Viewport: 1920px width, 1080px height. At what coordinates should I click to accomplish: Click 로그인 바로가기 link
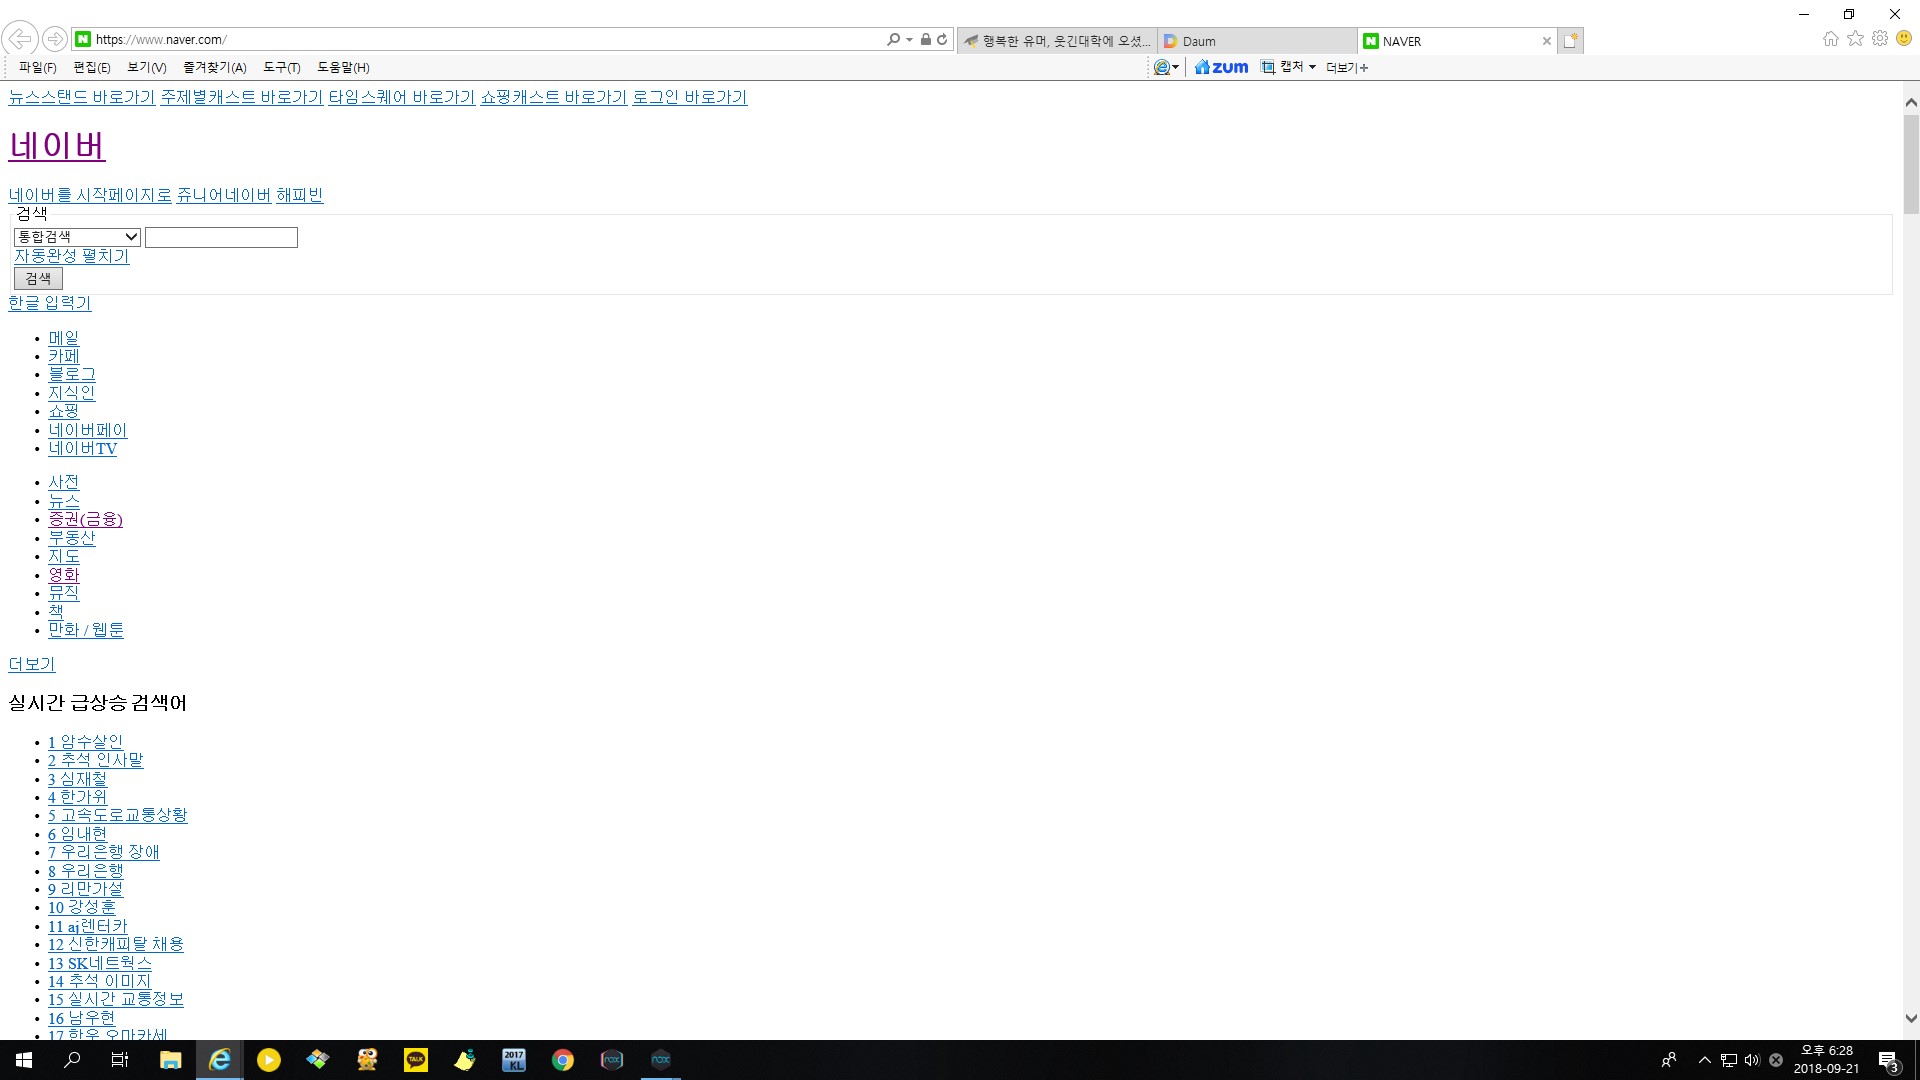[689, 97]
